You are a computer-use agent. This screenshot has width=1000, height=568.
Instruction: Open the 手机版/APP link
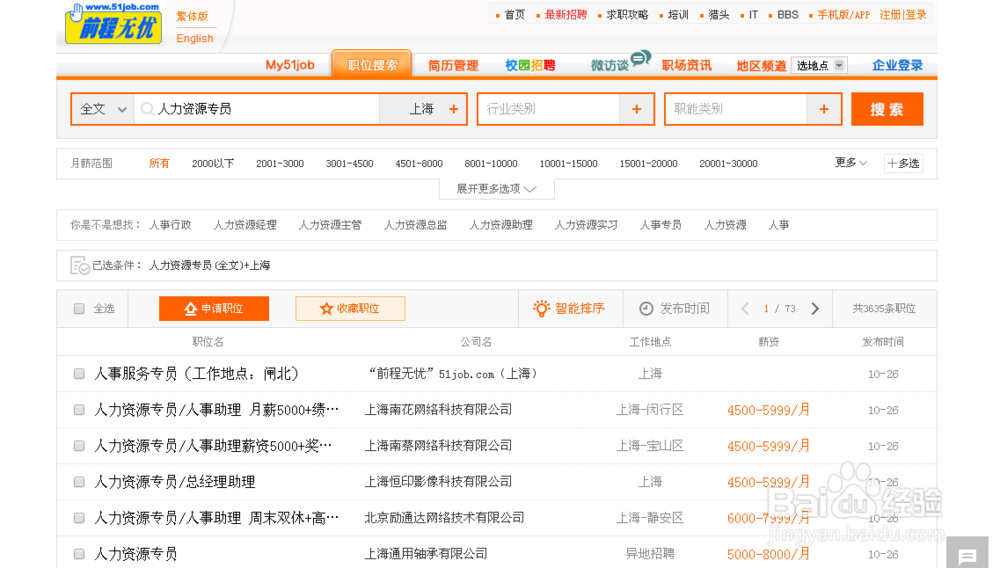coord(843,15)
